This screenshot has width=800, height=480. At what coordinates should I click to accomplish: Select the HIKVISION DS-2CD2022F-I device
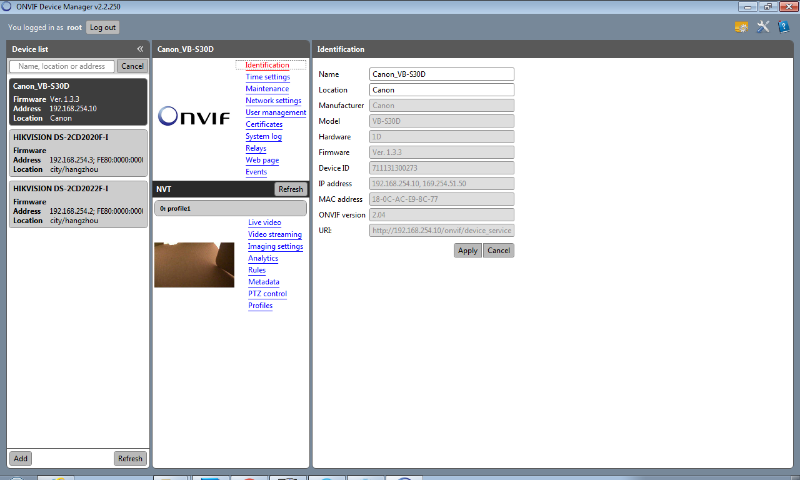(x=78, y=204)
